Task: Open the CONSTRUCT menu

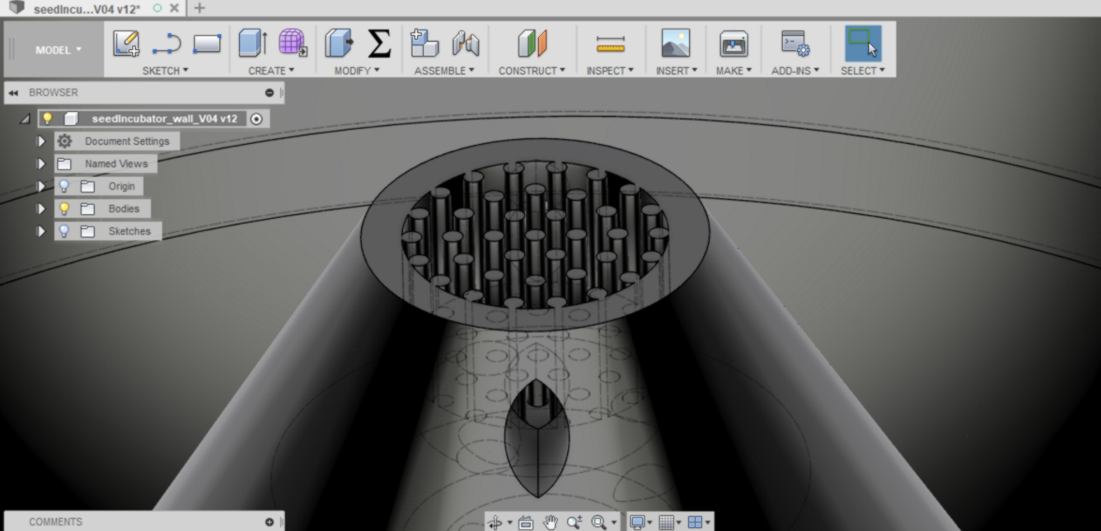Action: pos(532,70)
